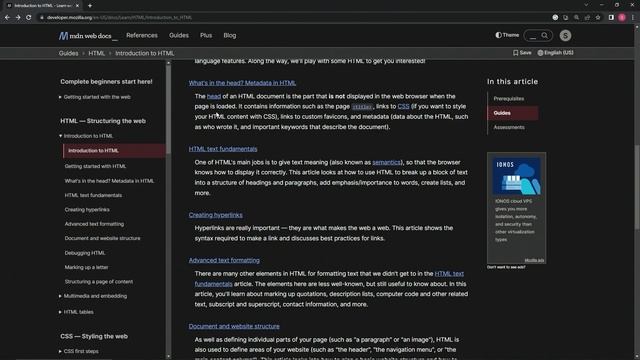Open Creating hyperlinks heading link
Screen dimensions: 640x360
coord(216,215)
